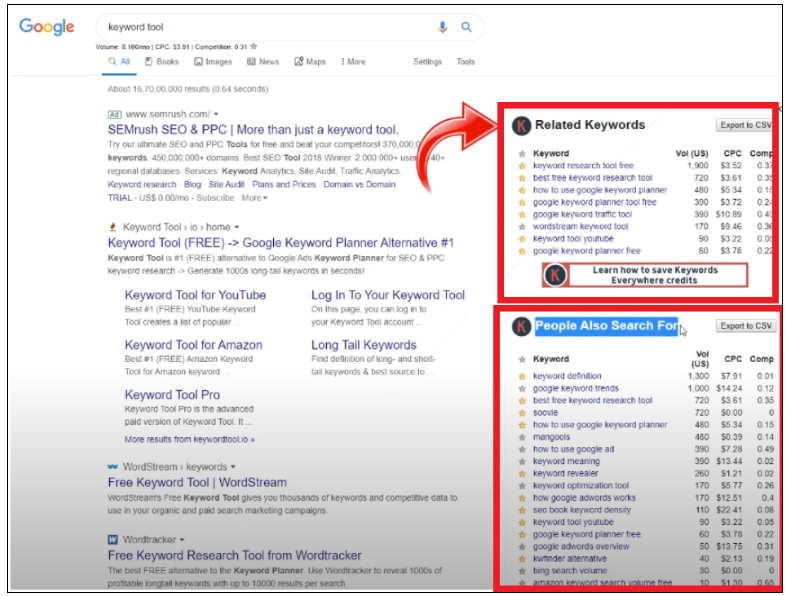
Task: Toggle star for 'google keyword trends'
Action: click(522, 388)
